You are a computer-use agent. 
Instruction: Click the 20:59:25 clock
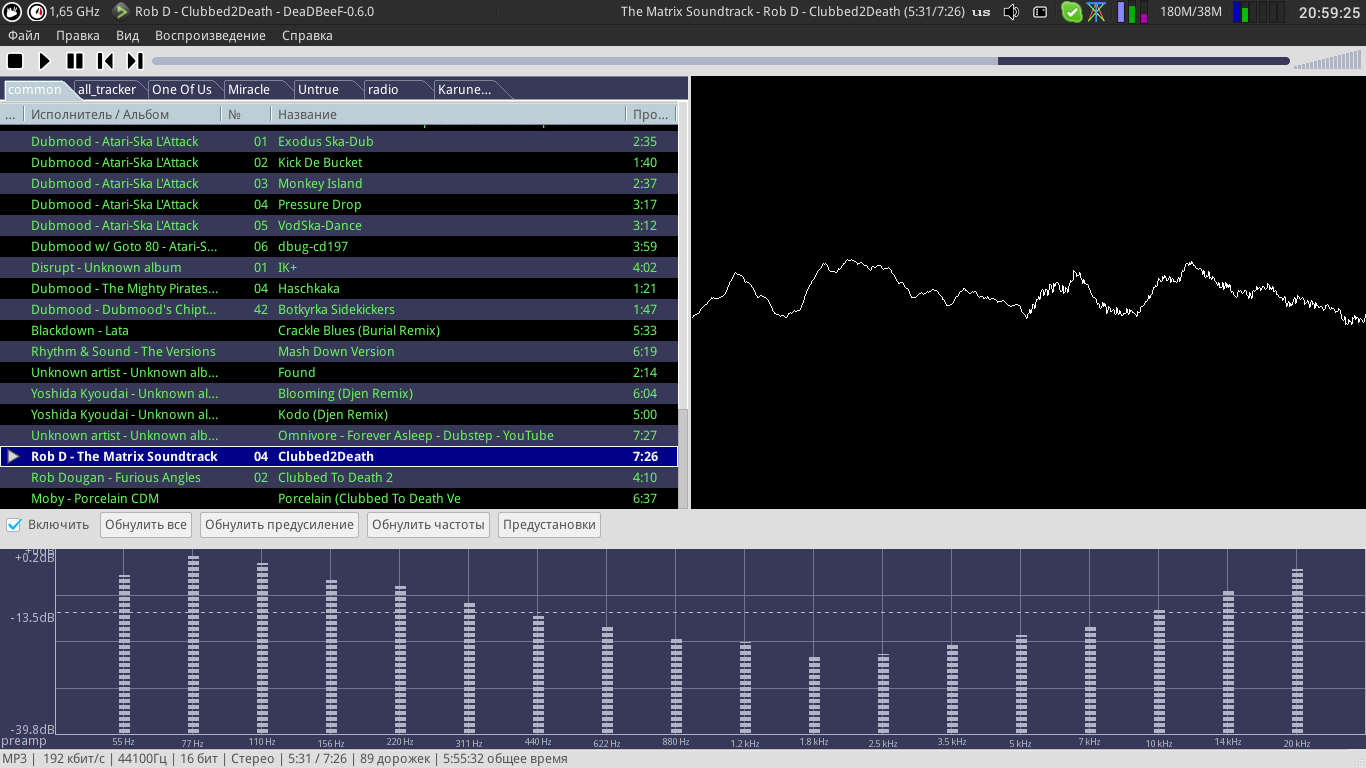pyautogui.click(x=1329, y=12)
